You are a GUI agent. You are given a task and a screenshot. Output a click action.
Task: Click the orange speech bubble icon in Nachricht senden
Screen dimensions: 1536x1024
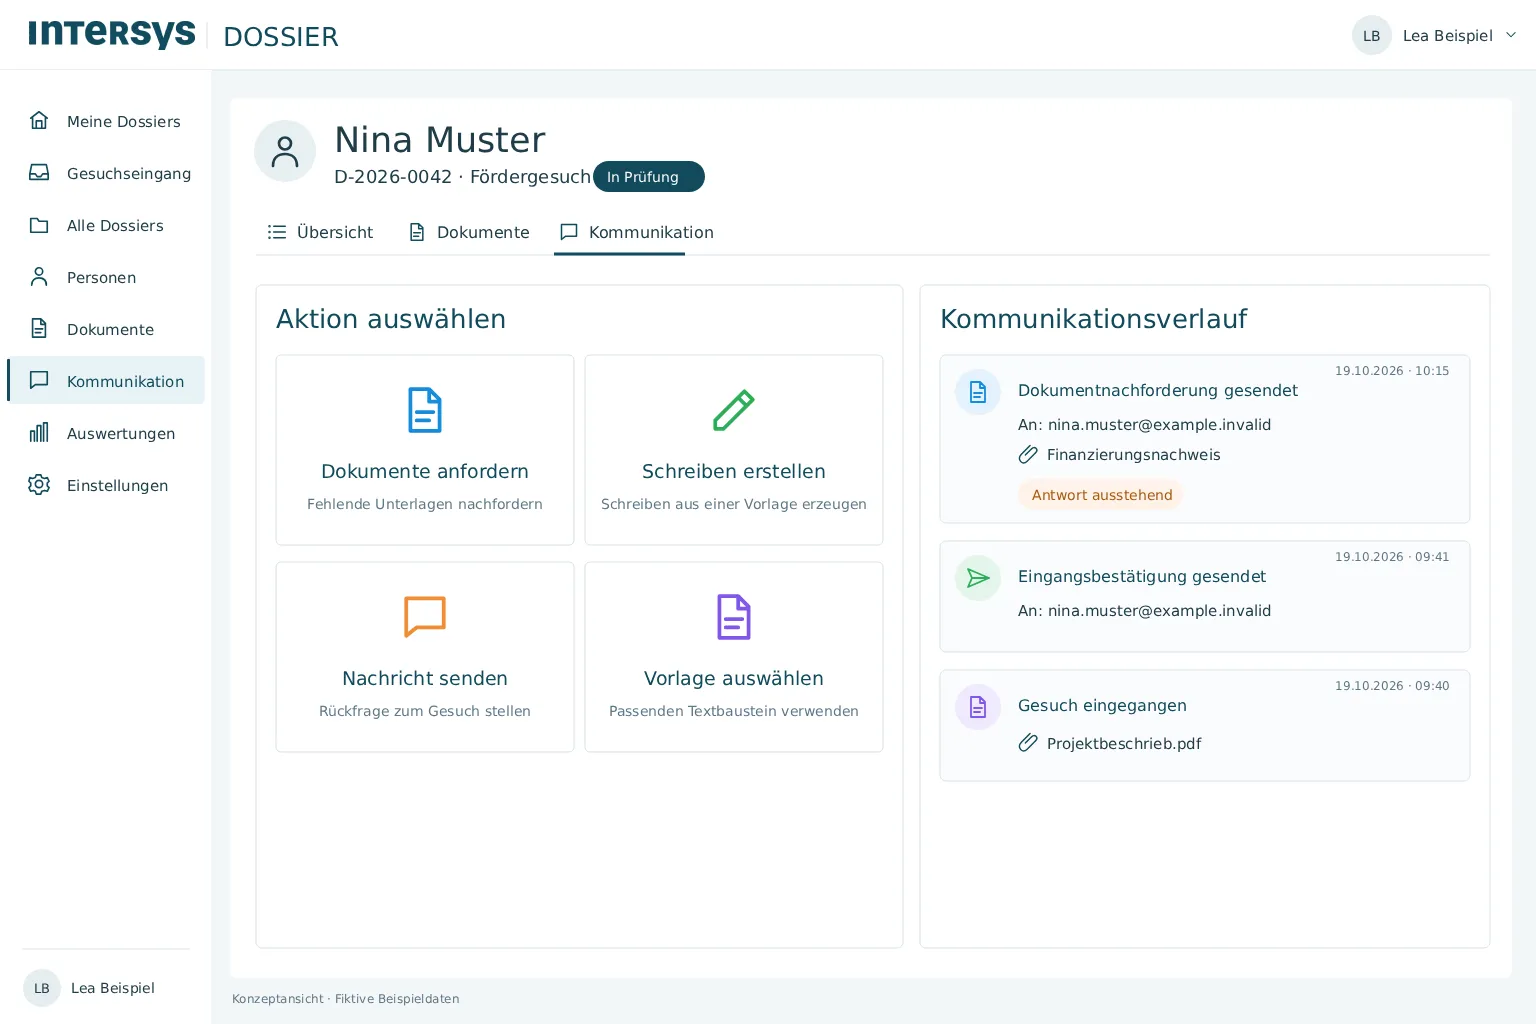pos(425,617)
